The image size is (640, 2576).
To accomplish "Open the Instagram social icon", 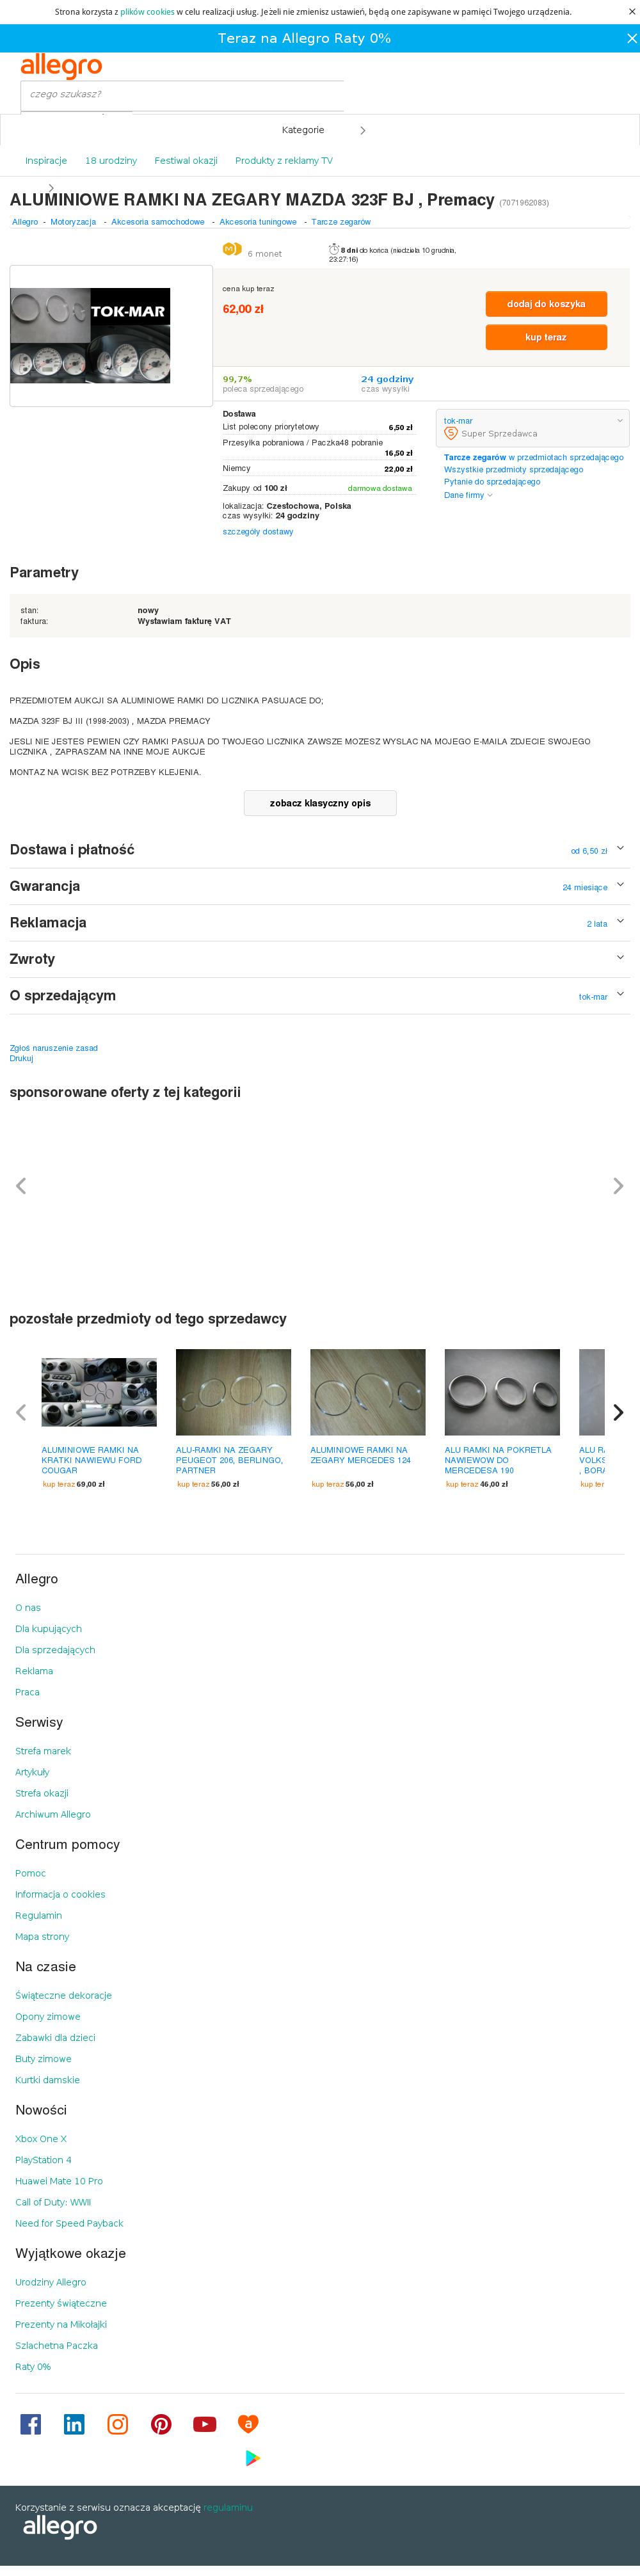I will coord(118,2423).
